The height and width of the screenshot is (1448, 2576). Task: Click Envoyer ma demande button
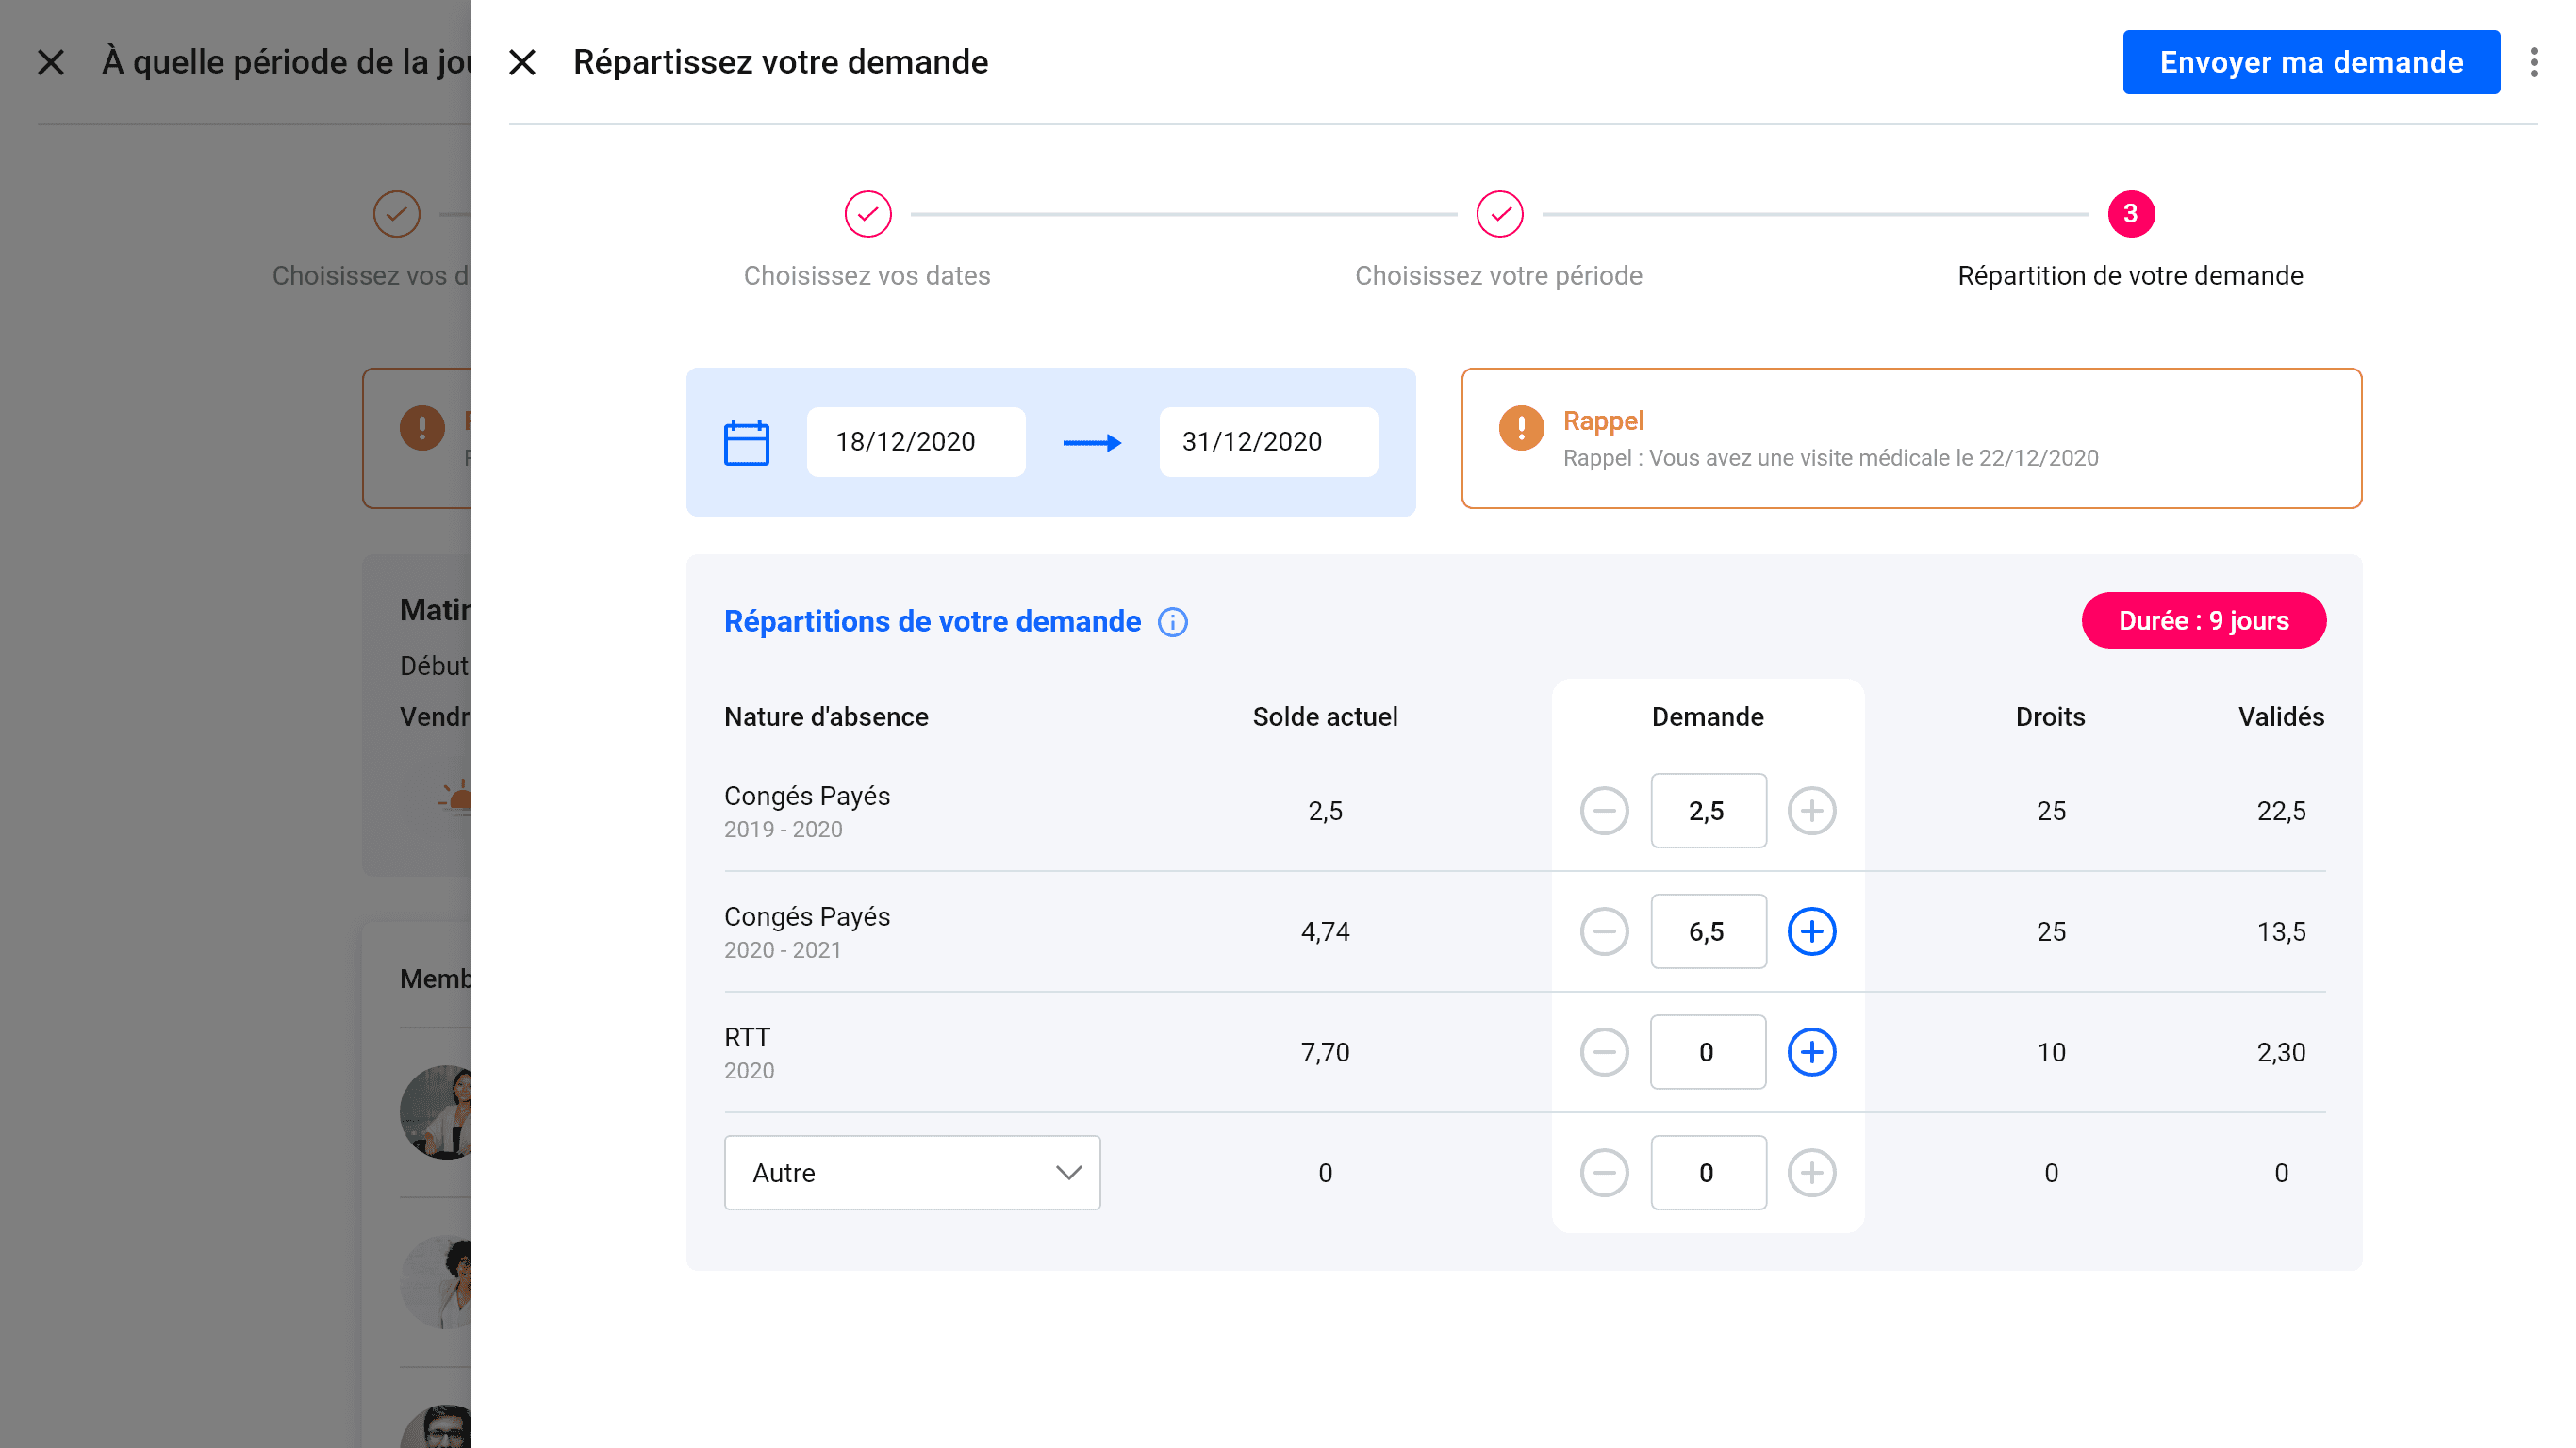(2310, 62)
